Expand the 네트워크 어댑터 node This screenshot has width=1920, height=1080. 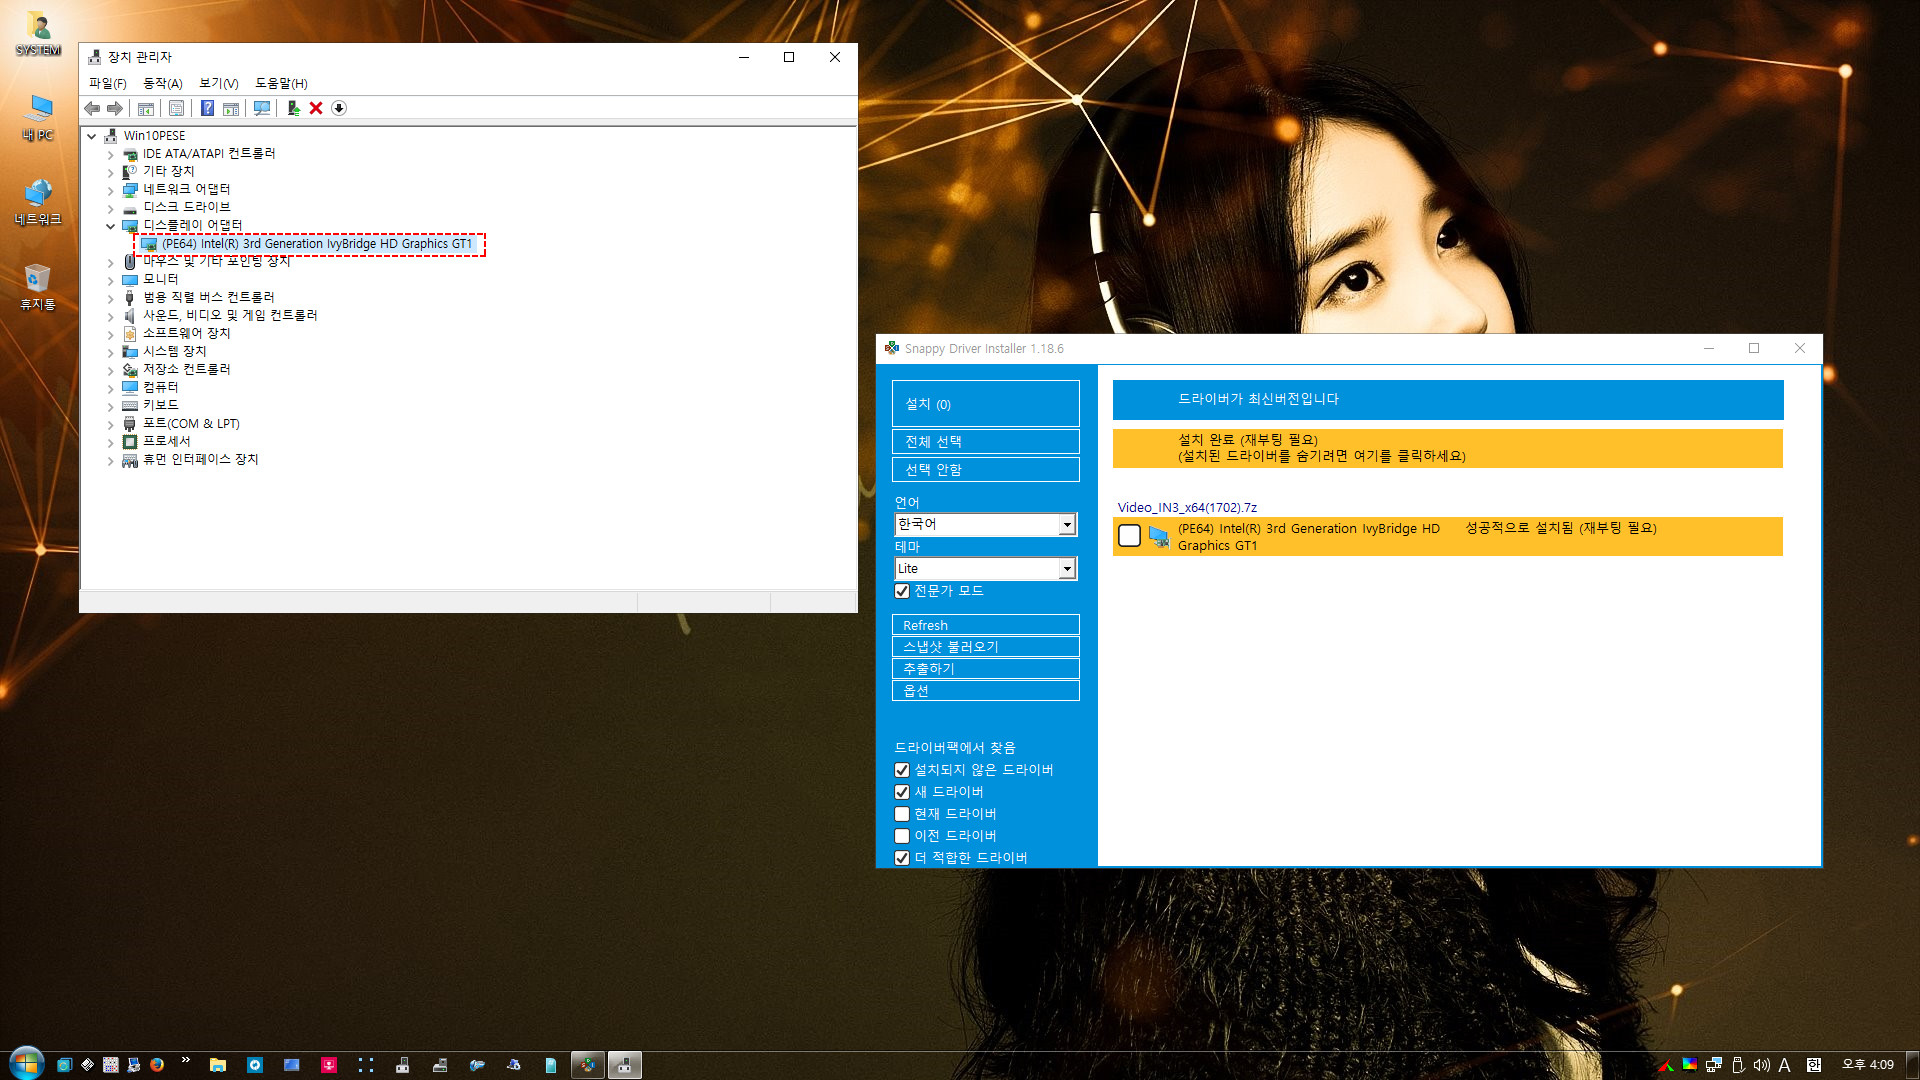click(111, 190)
